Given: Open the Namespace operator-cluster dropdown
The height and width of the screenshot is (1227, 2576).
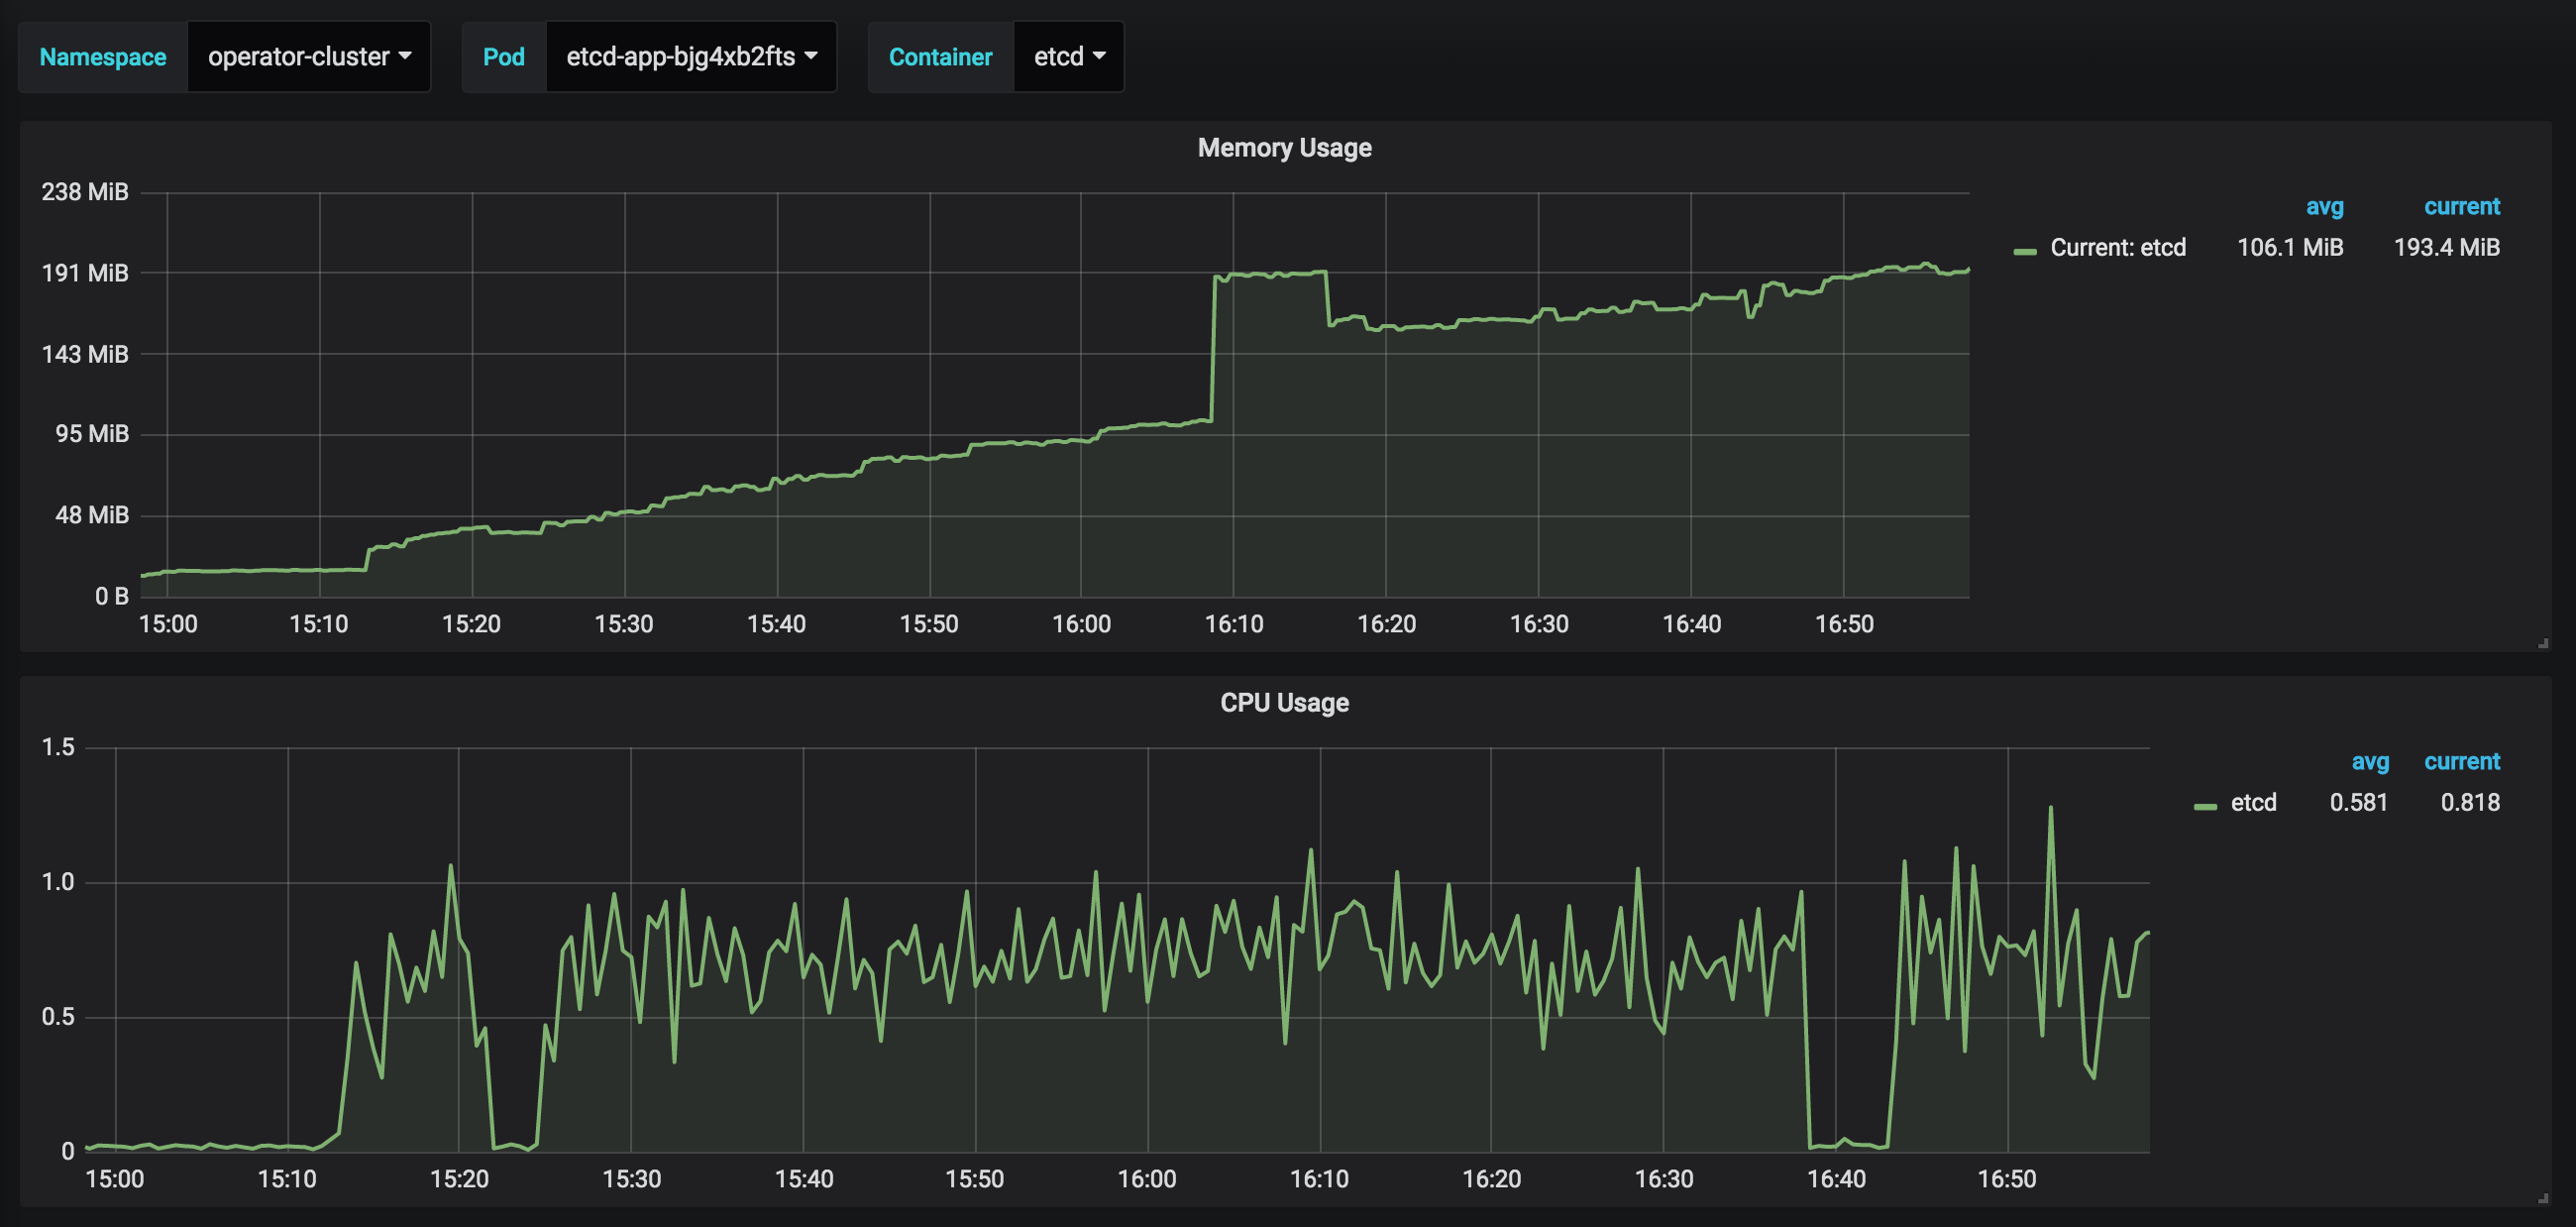Looking at the screenshot, I should (308, 57).
